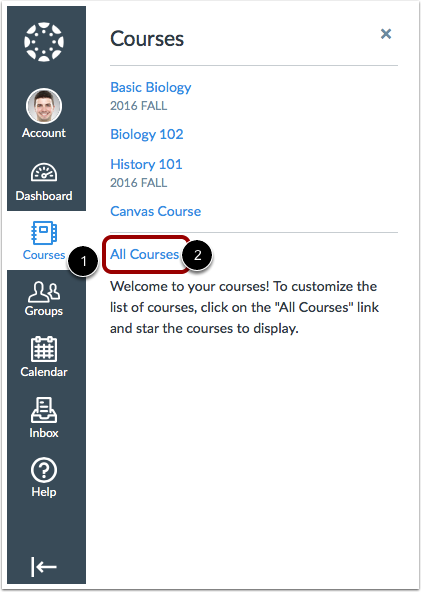Open the Inbox tray icon

point(44,410)
